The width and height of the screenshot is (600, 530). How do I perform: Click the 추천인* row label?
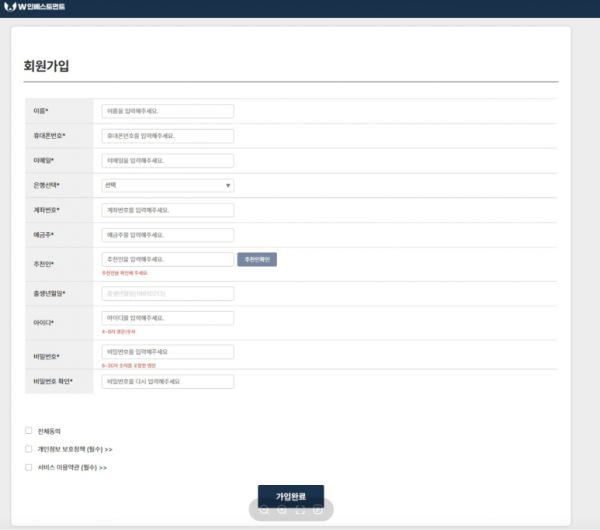click(x=44, y=264)
